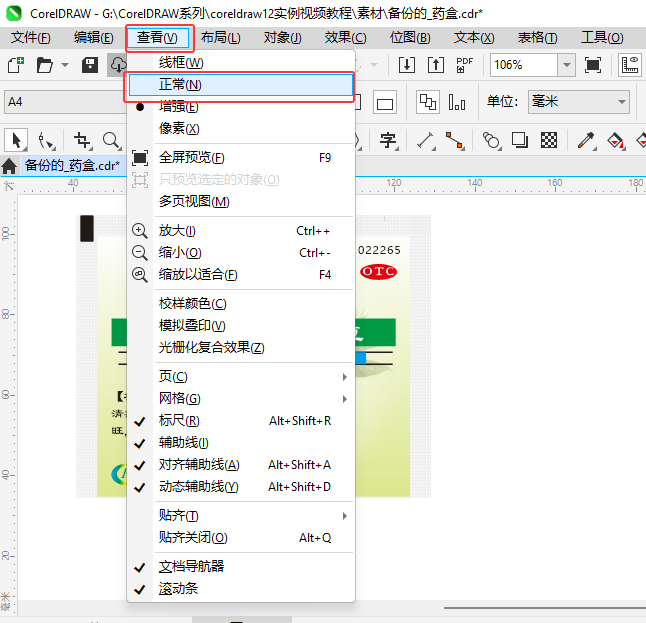Click Multipage View (多页视图) item
Image resolution: width=646 pixels, height=623 pixels.
[241, 201]
